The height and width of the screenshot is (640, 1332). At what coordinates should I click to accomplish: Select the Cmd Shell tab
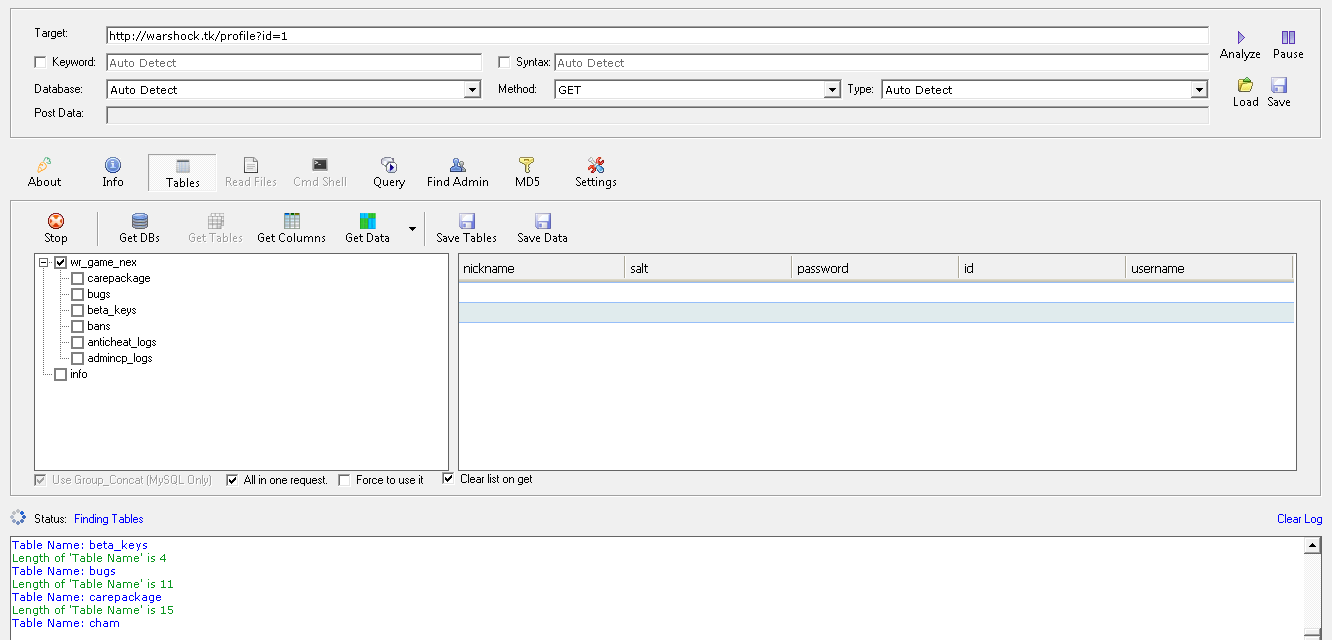pyautogui.click(x=320, y=172)
